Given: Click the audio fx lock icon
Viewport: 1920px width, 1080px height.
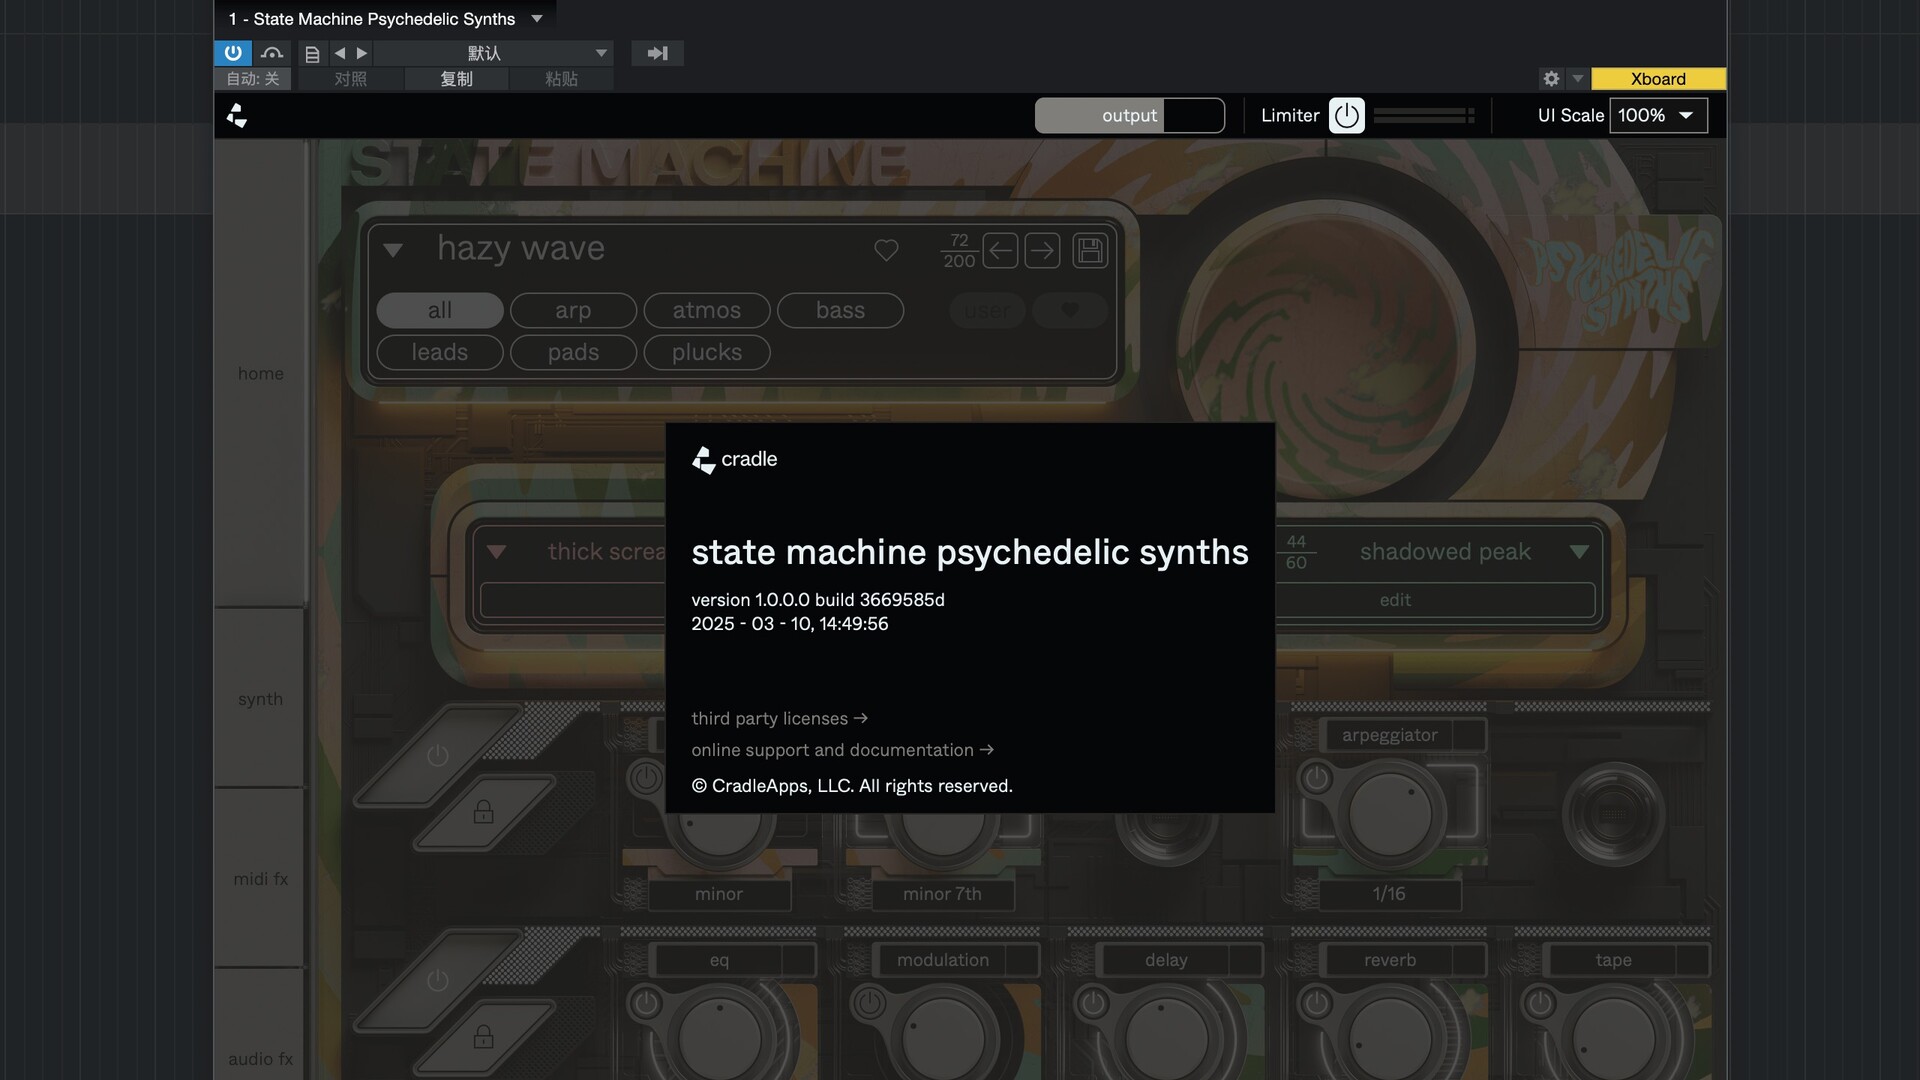Looking at the screenshot, I should tap(483, 1036).
